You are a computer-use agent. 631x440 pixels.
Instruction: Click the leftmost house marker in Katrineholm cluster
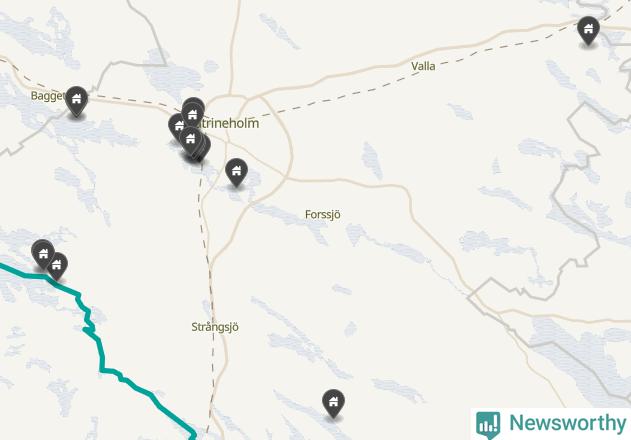pos(177,126)
